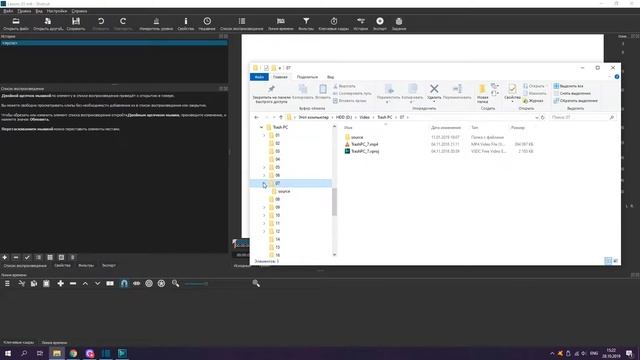Viewport: 640px width, 360px height.
Task: Click Explorer search input field
Action: 581,118
